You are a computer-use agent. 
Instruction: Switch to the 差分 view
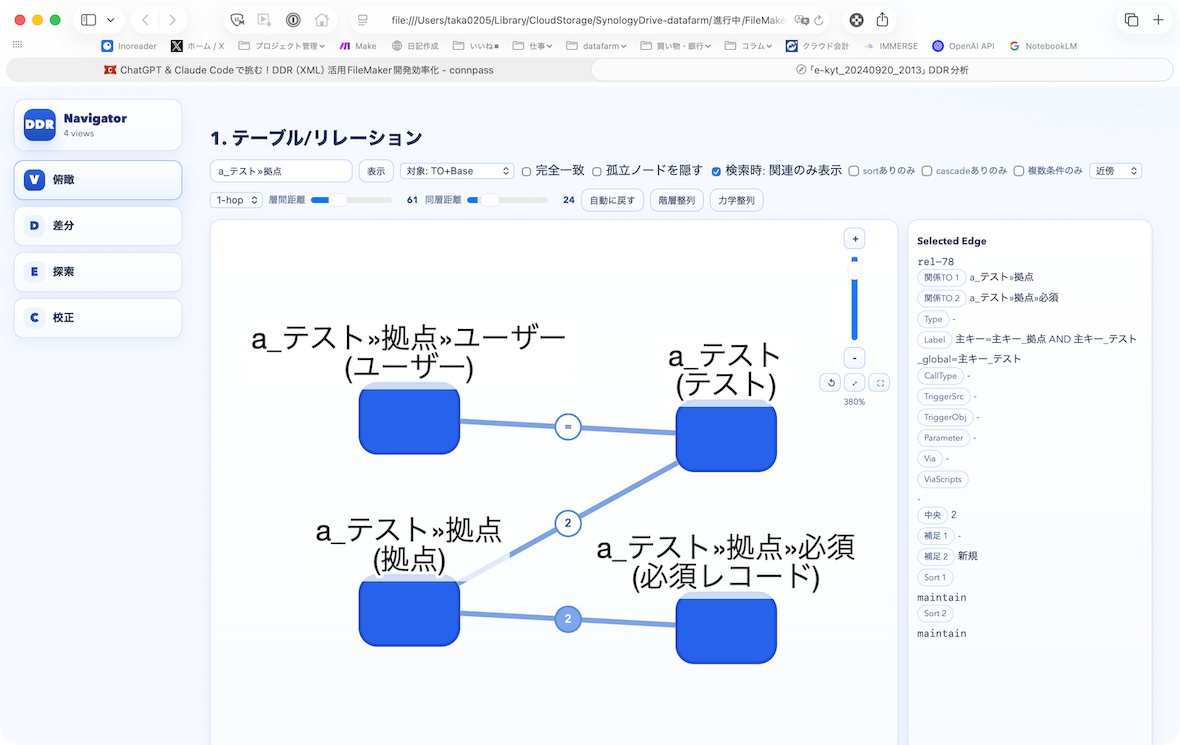tap(98, 226)
